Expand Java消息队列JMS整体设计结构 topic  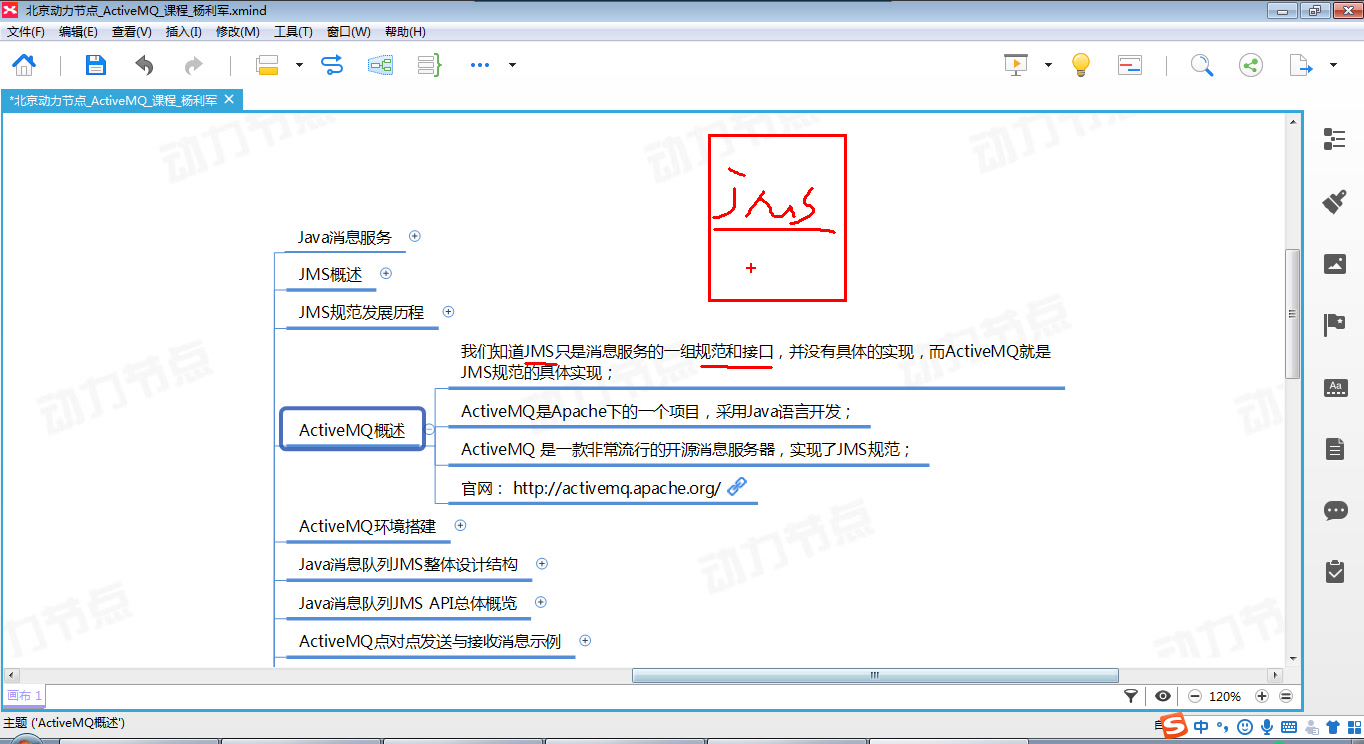(542, 564)
